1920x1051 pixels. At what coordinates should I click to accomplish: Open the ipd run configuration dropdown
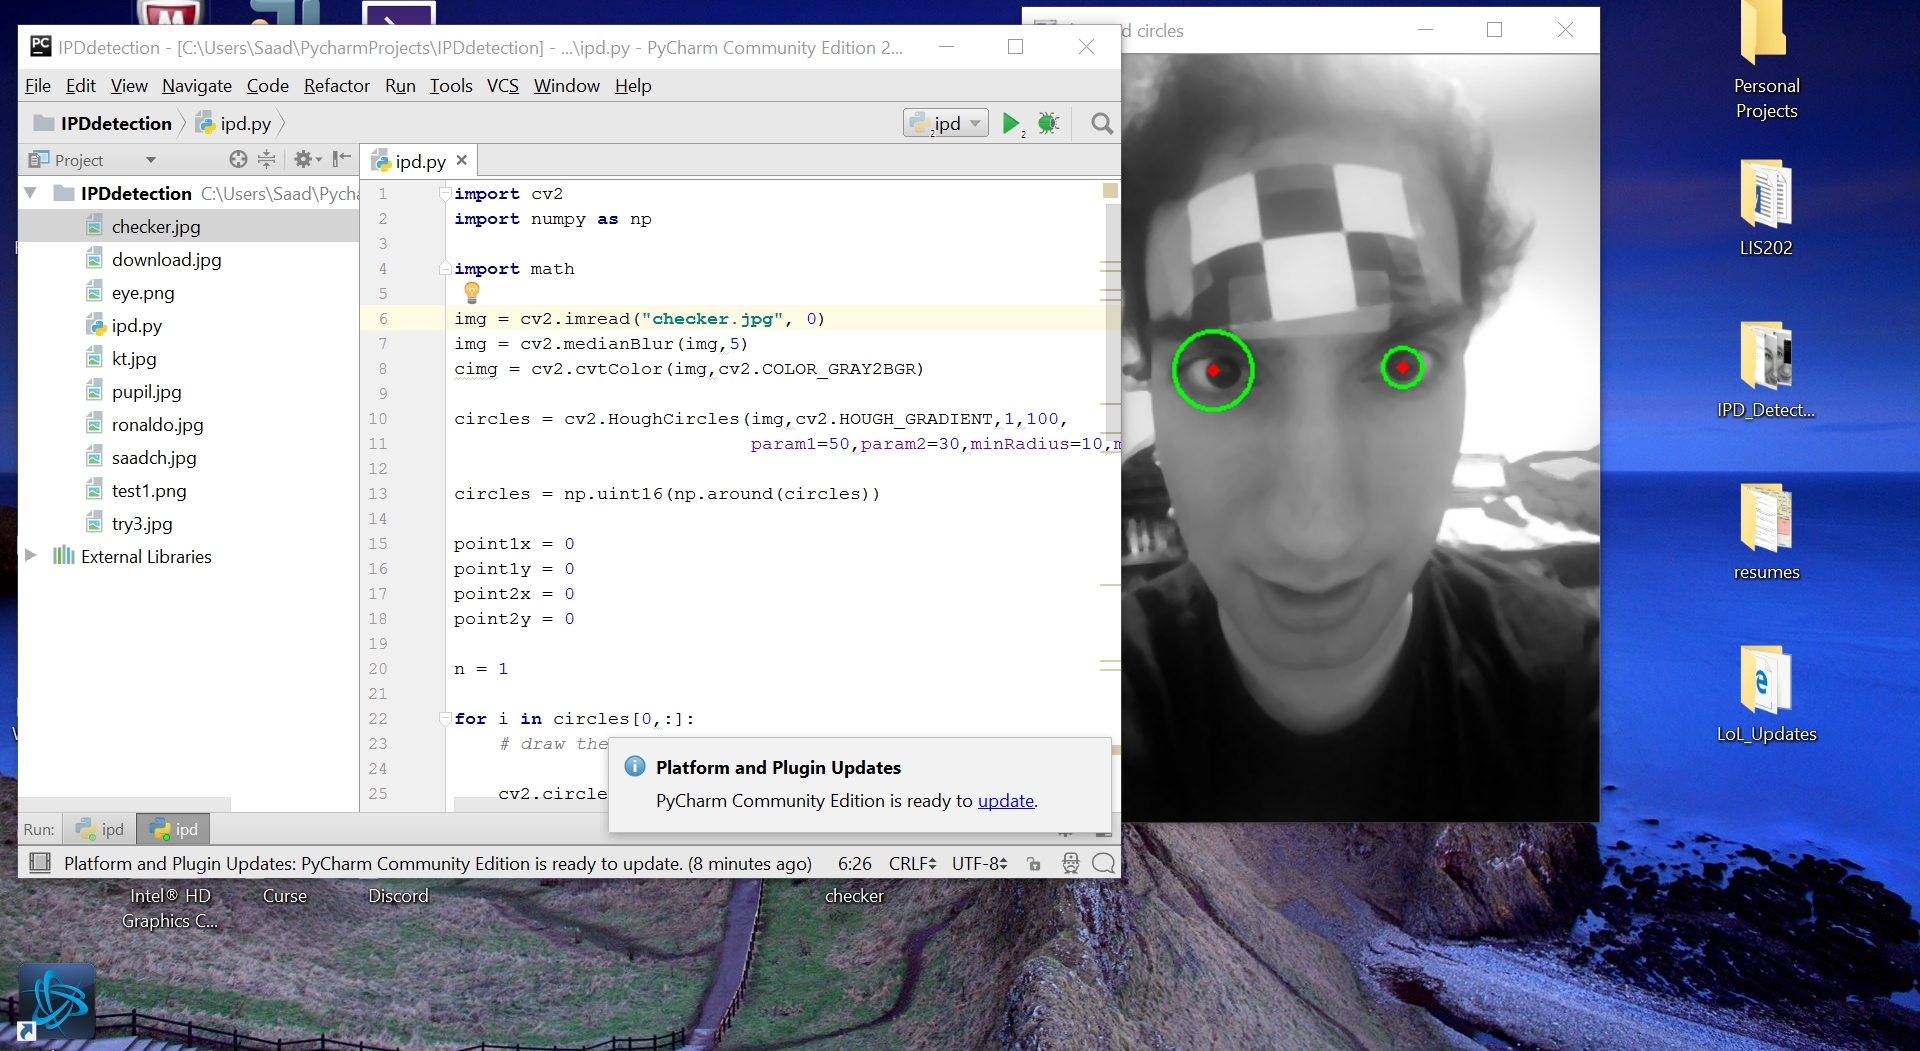pyautogui.click(x=946, y=123)
